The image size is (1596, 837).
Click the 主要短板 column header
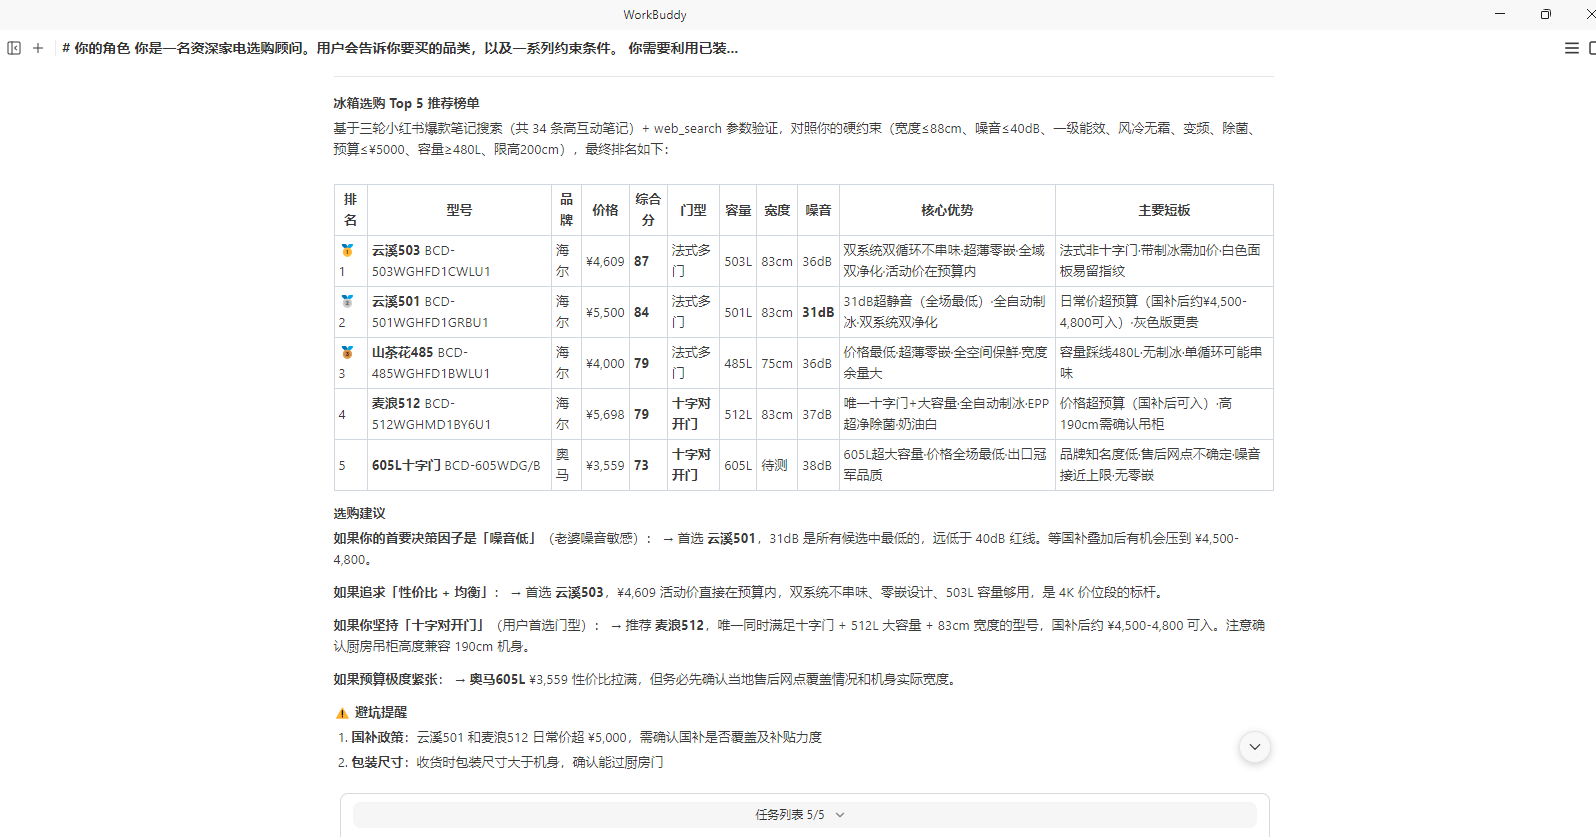point(1164,210)
